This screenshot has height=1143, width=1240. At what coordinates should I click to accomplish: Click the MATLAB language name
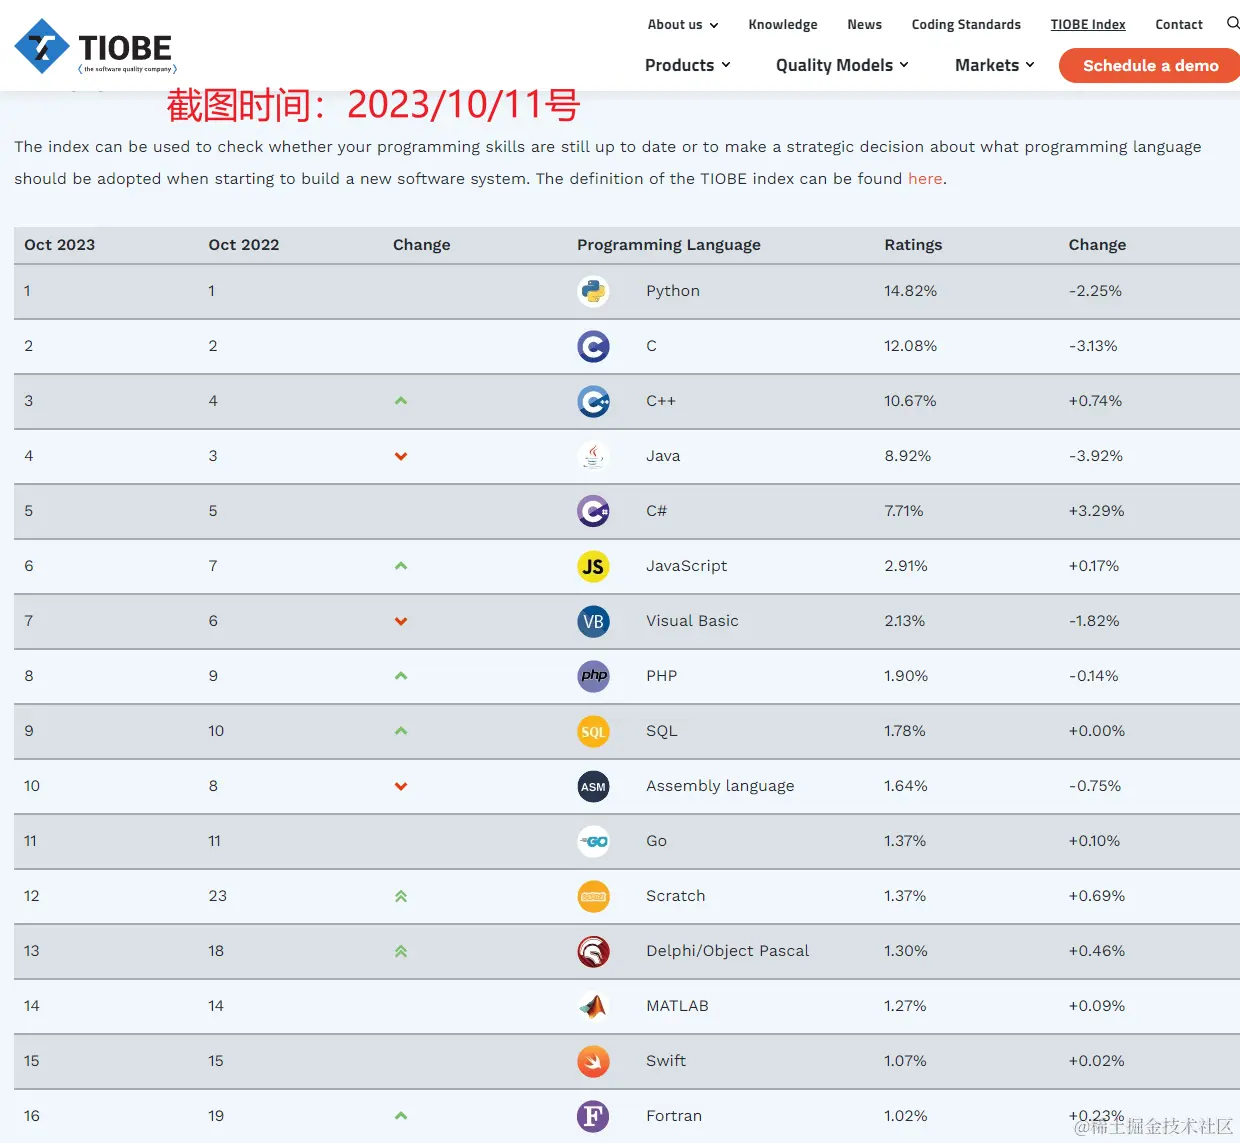click(677, 1006)
